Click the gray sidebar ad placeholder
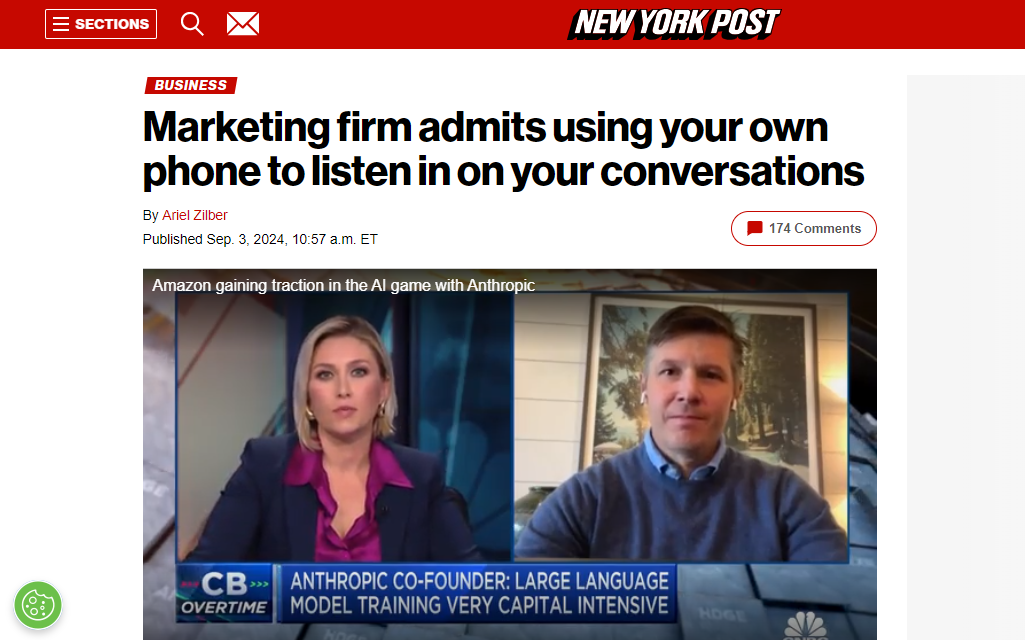 (966, 358)
